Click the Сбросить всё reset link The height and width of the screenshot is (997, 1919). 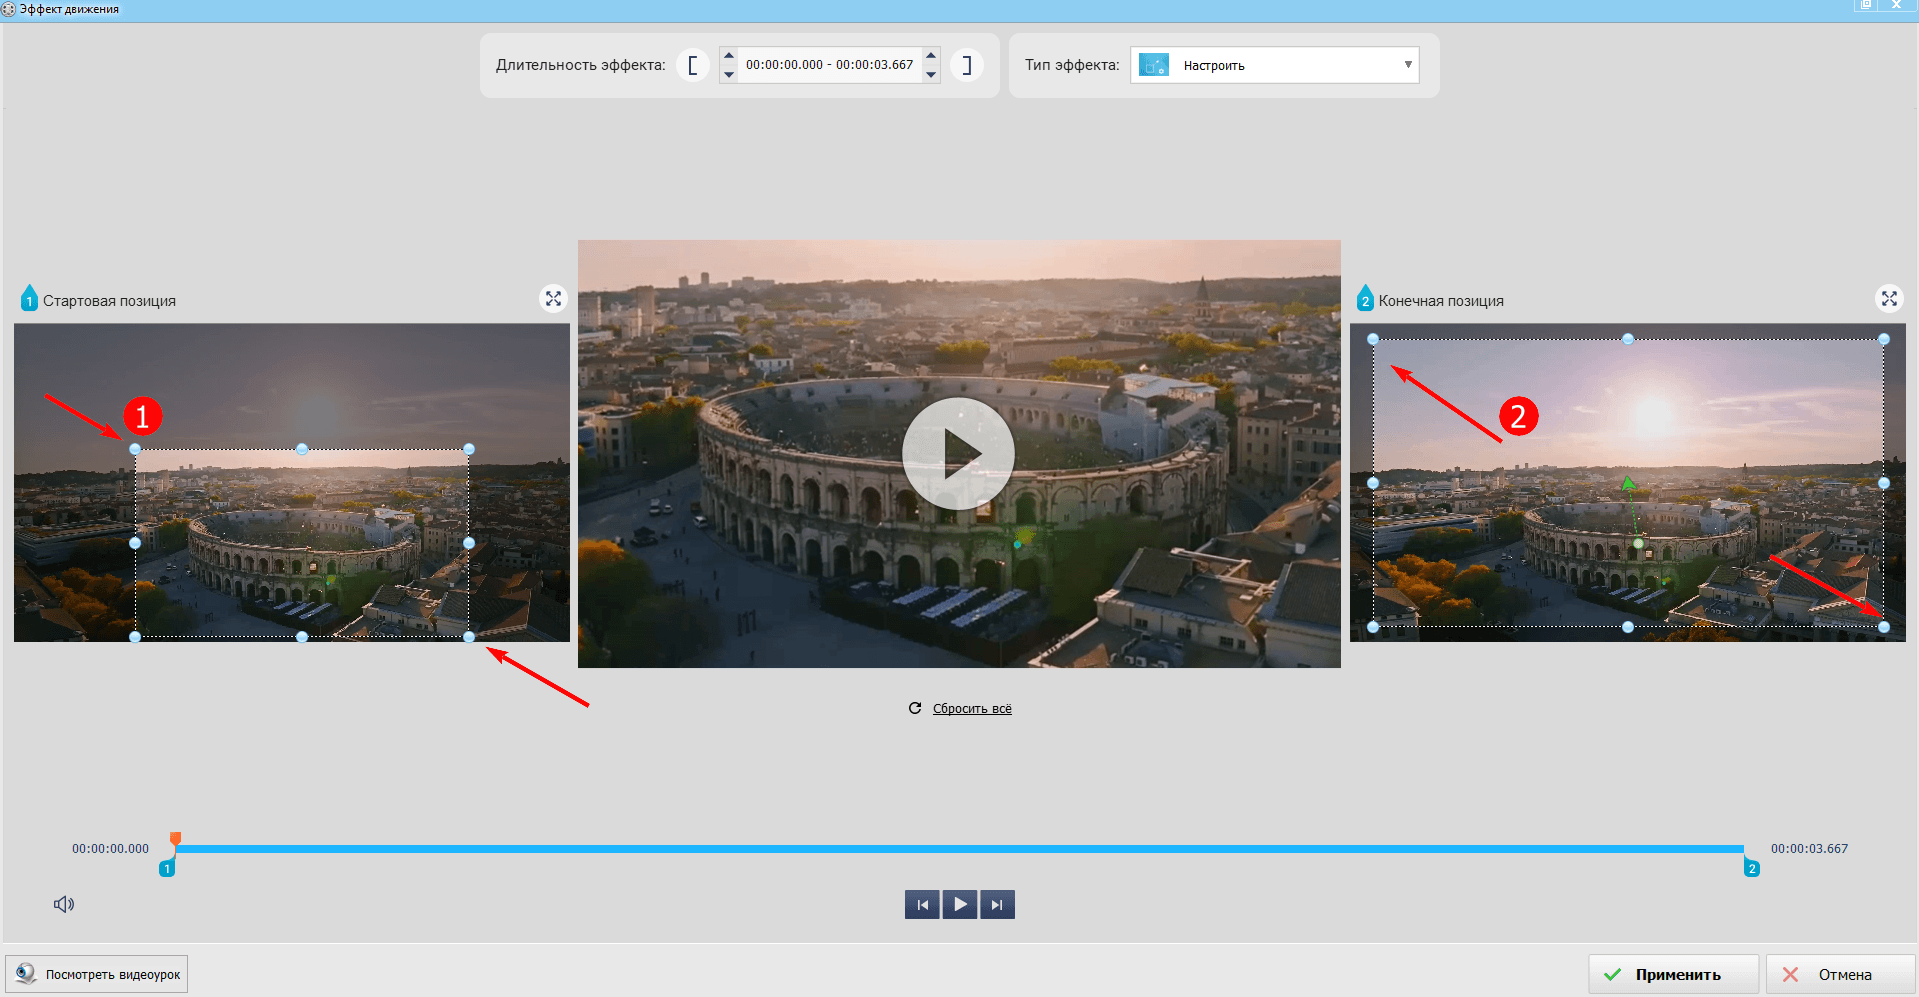pyautogui.click(x=971, y=708)
